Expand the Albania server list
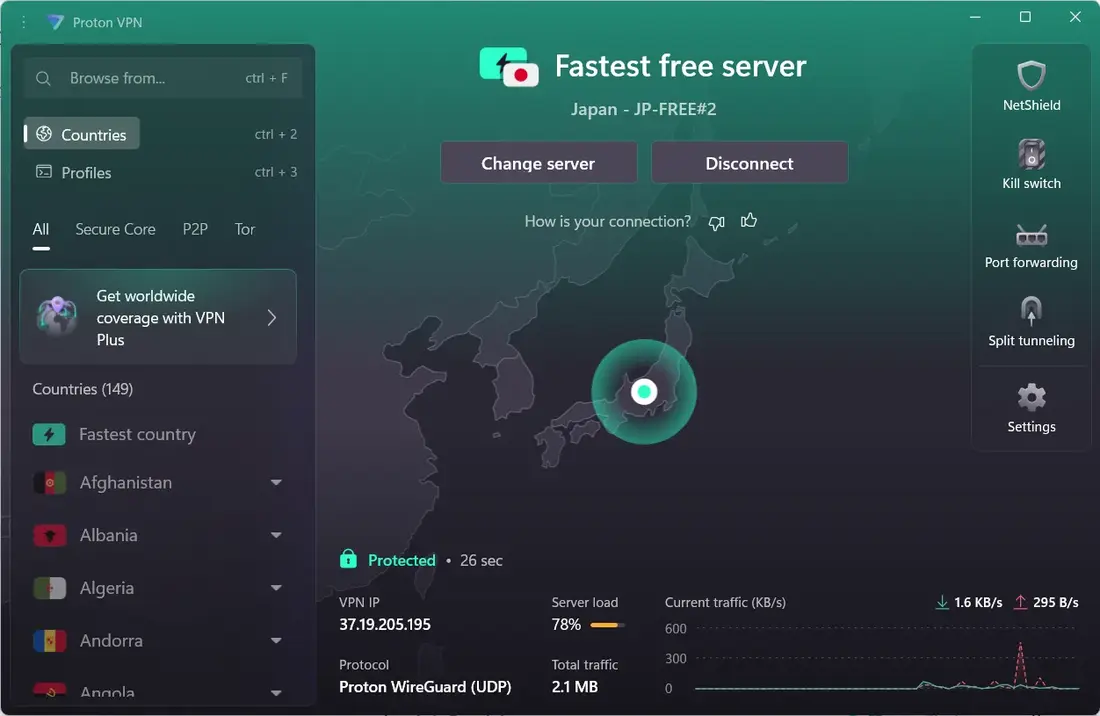Image resolution: width=1100 pixels, height=716 pixels. [276, 535]
